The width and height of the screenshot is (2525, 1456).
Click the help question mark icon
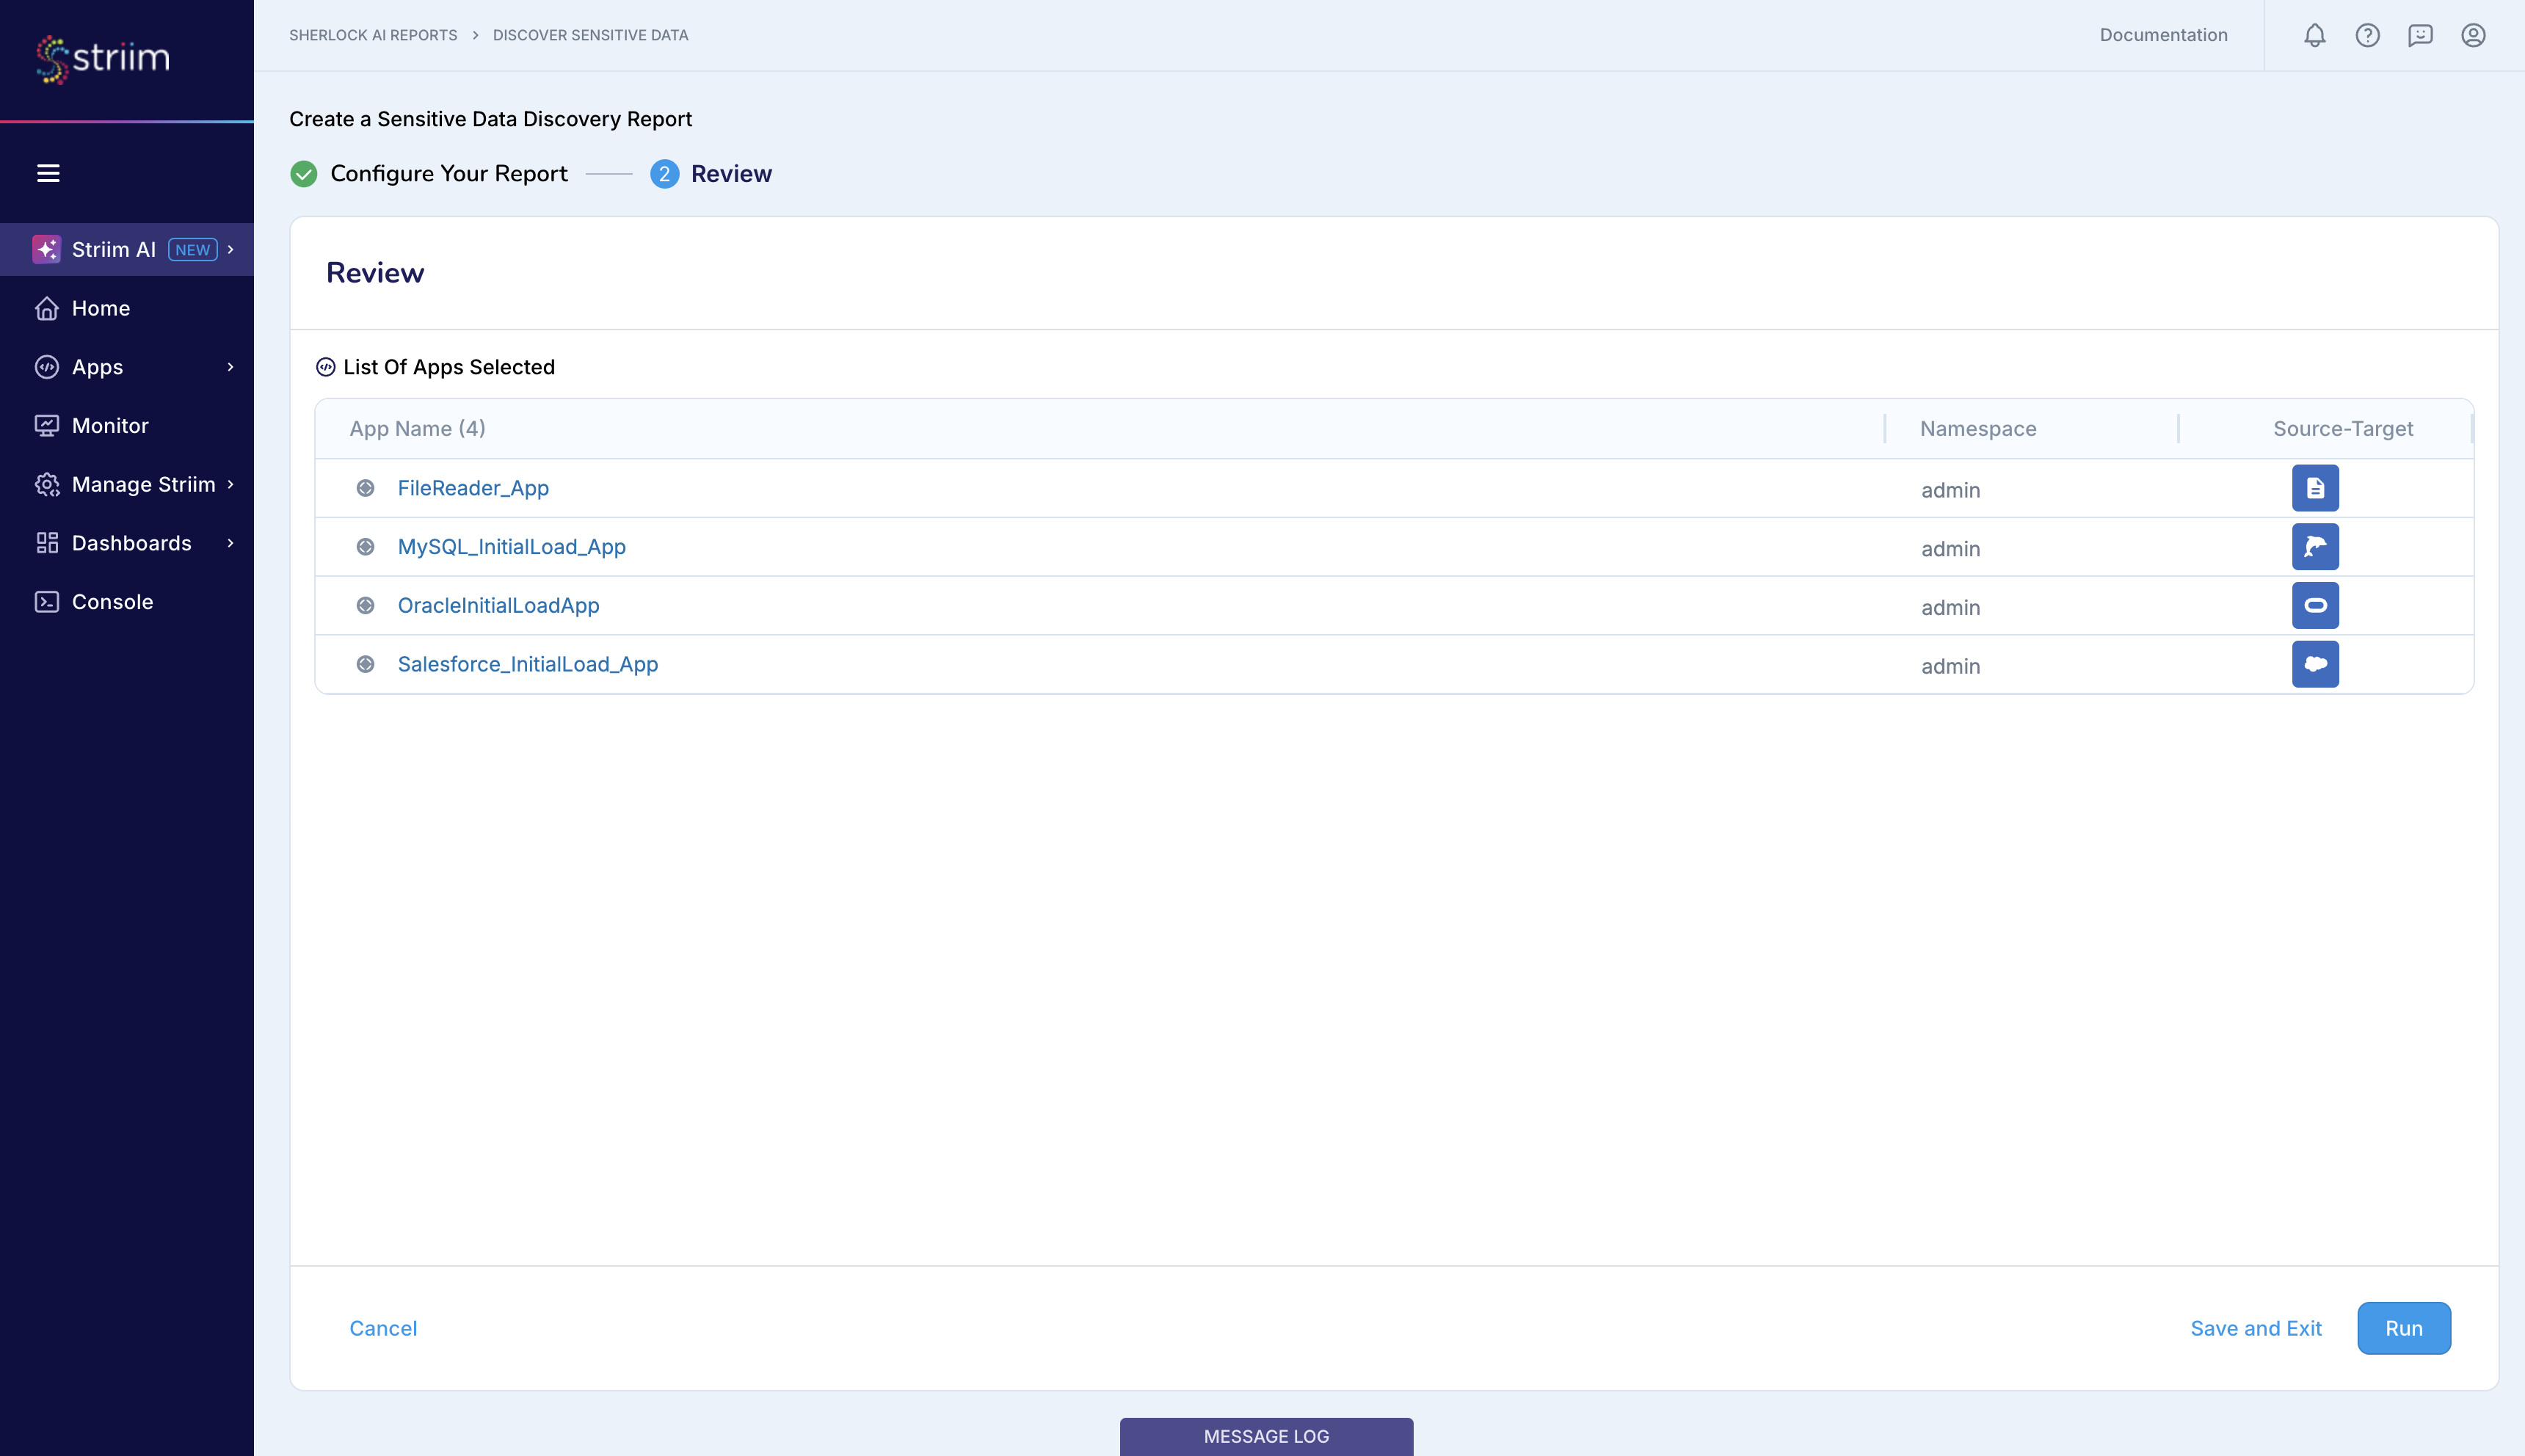coord(2366,35)
